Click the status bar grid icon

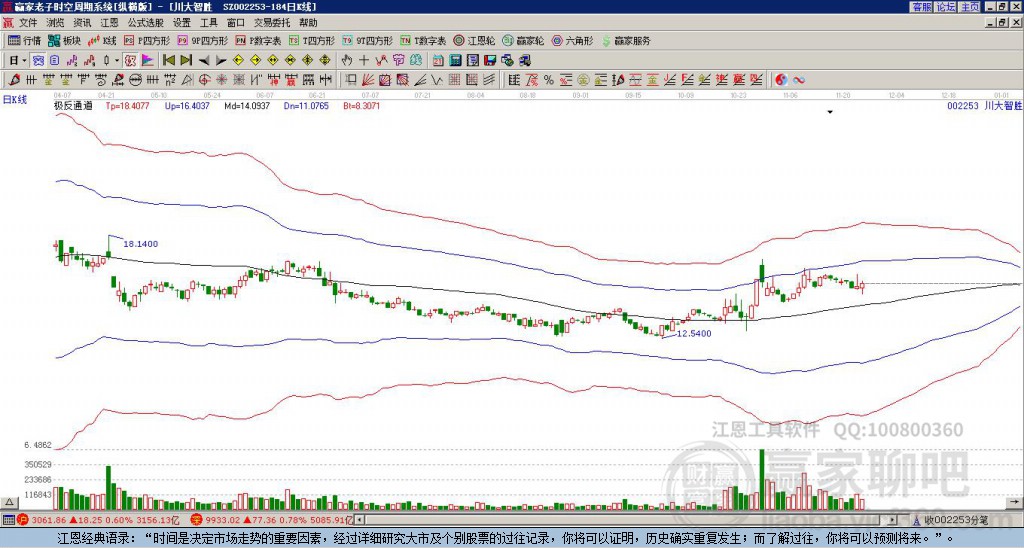pos(8,520)
